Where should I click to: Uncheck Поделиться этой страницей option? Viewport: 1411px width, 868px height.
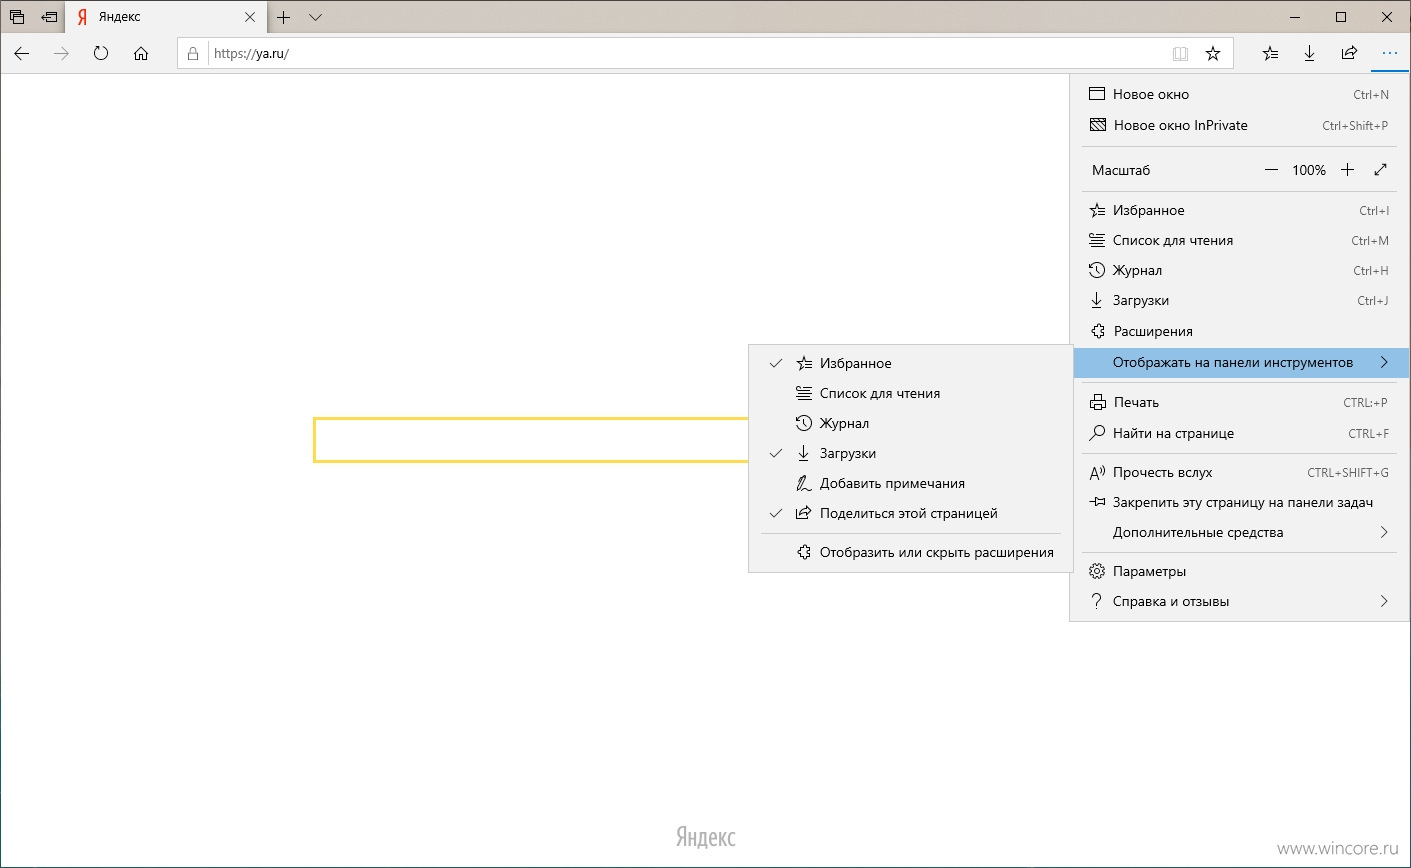click(x=909, y=513)
